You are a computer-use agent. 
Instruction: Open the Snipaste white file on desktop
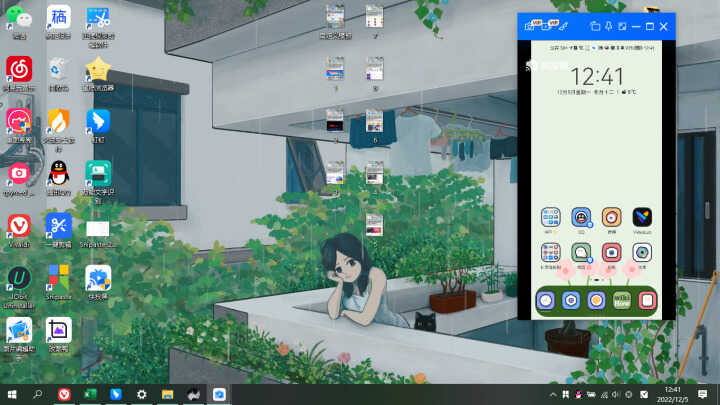pyautogui.click(x=98, y=230)
